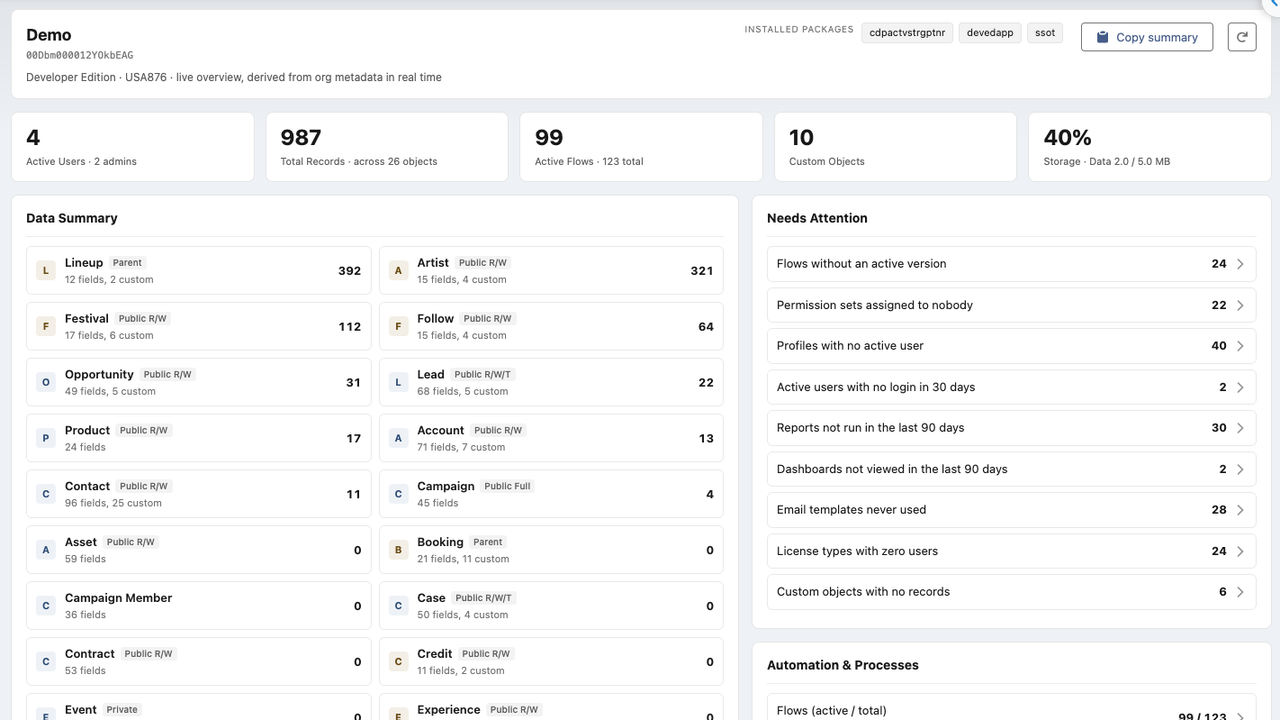Click the Booking object letter icon
The width and height of the screenshot is (1280, 720).
pos(398,550)
